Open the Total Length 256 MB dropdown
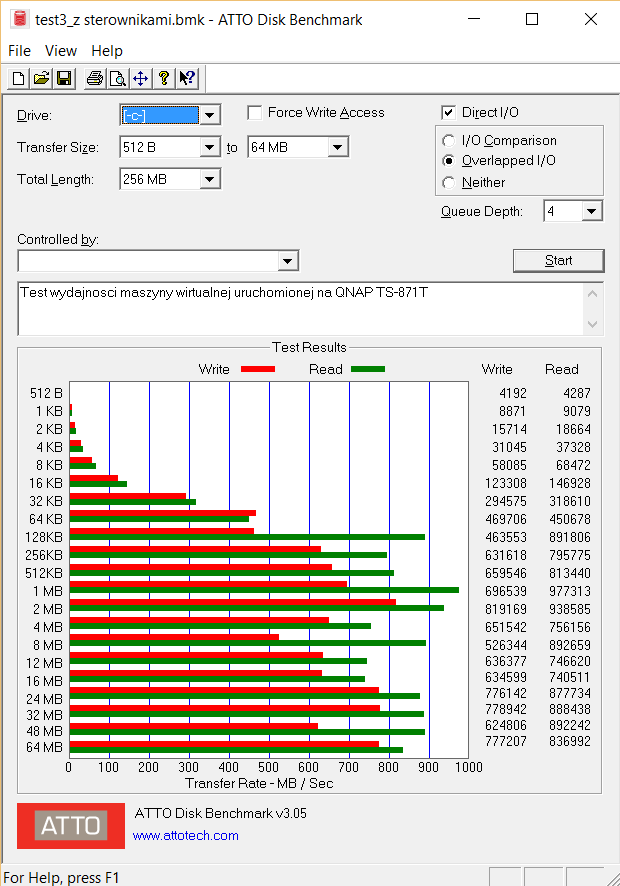The image size is (620, 886). (x=210, y=180)
